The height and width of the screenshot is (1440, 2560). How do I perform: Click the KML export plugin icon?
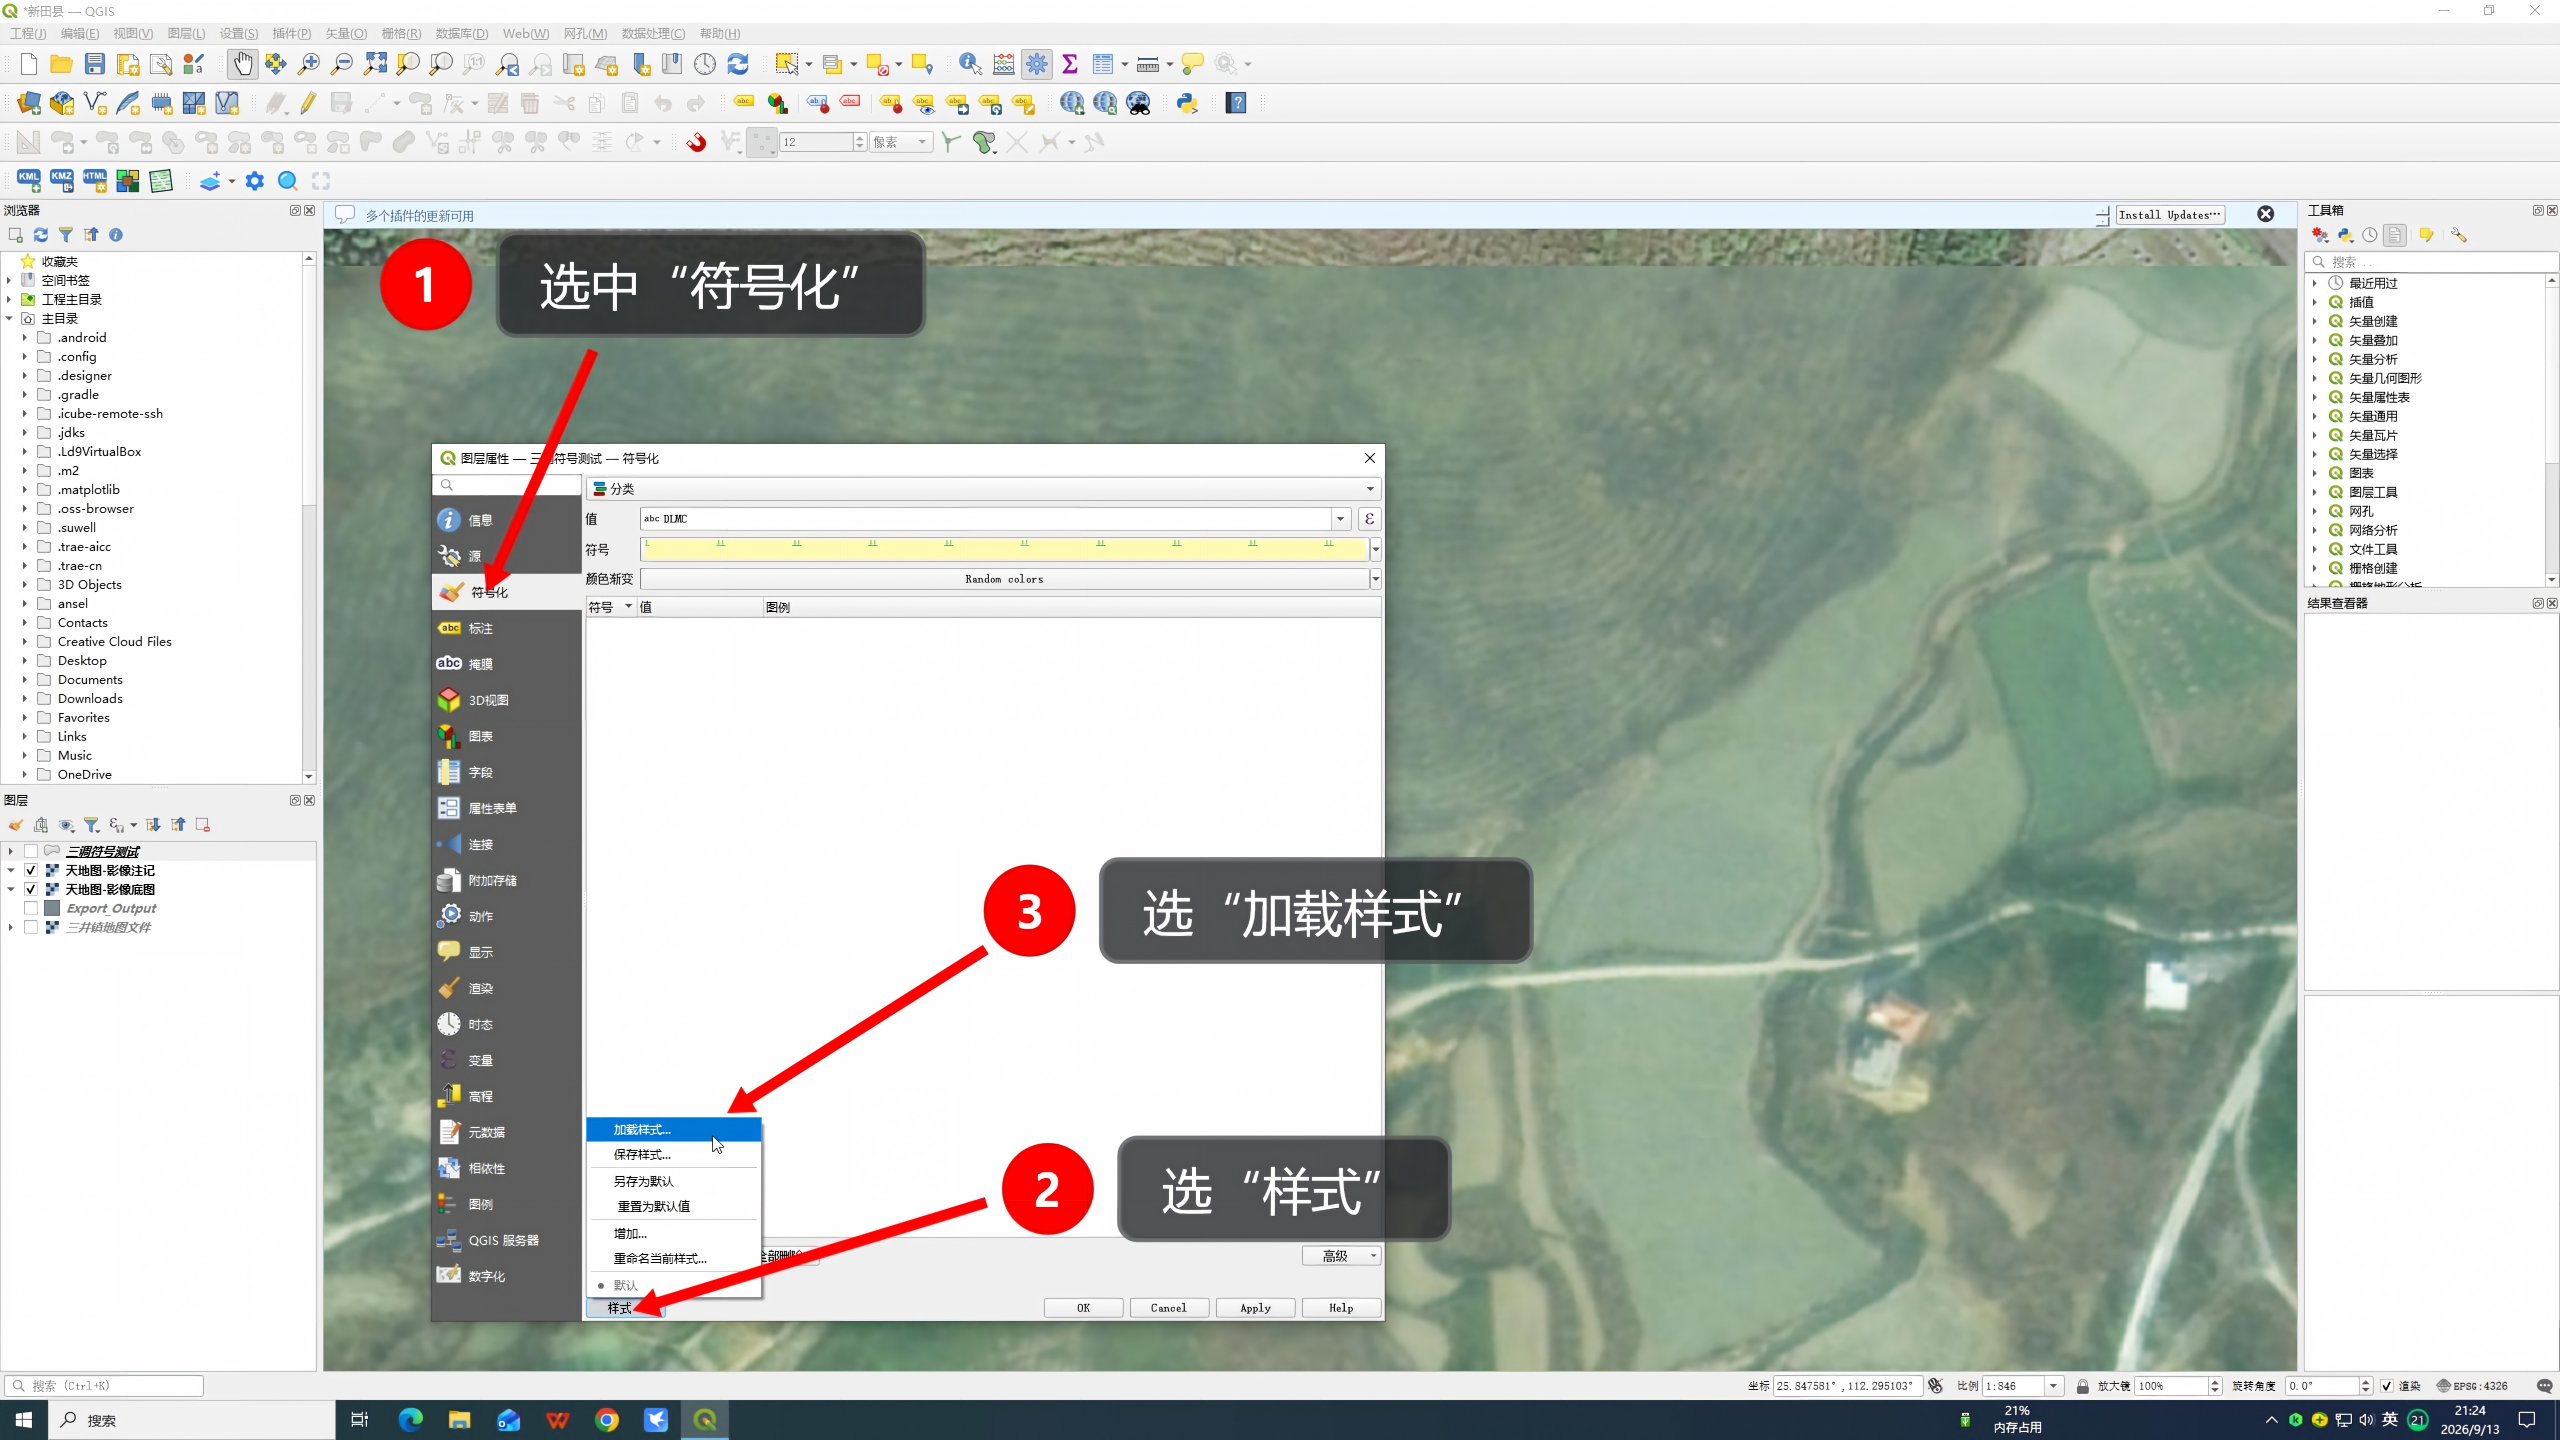(x=29, y=181)
